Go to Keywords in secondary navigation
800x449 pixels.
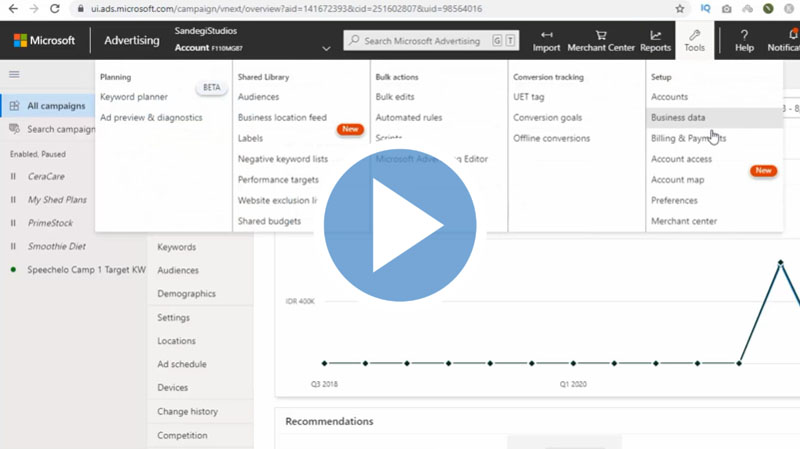(177, 247)
